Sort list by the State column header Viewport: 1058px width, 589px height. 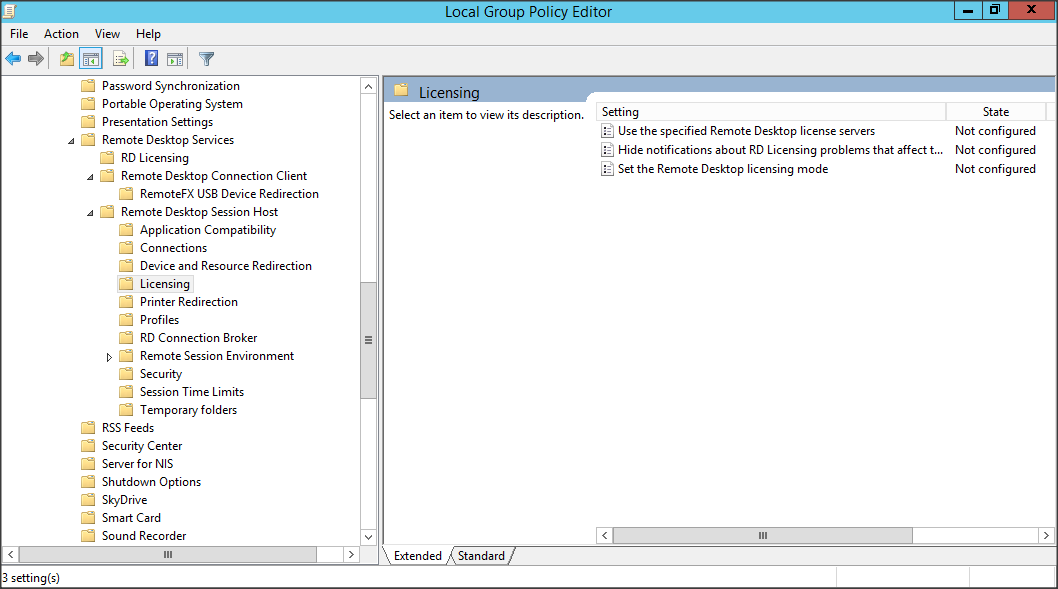tap(995, 112)
